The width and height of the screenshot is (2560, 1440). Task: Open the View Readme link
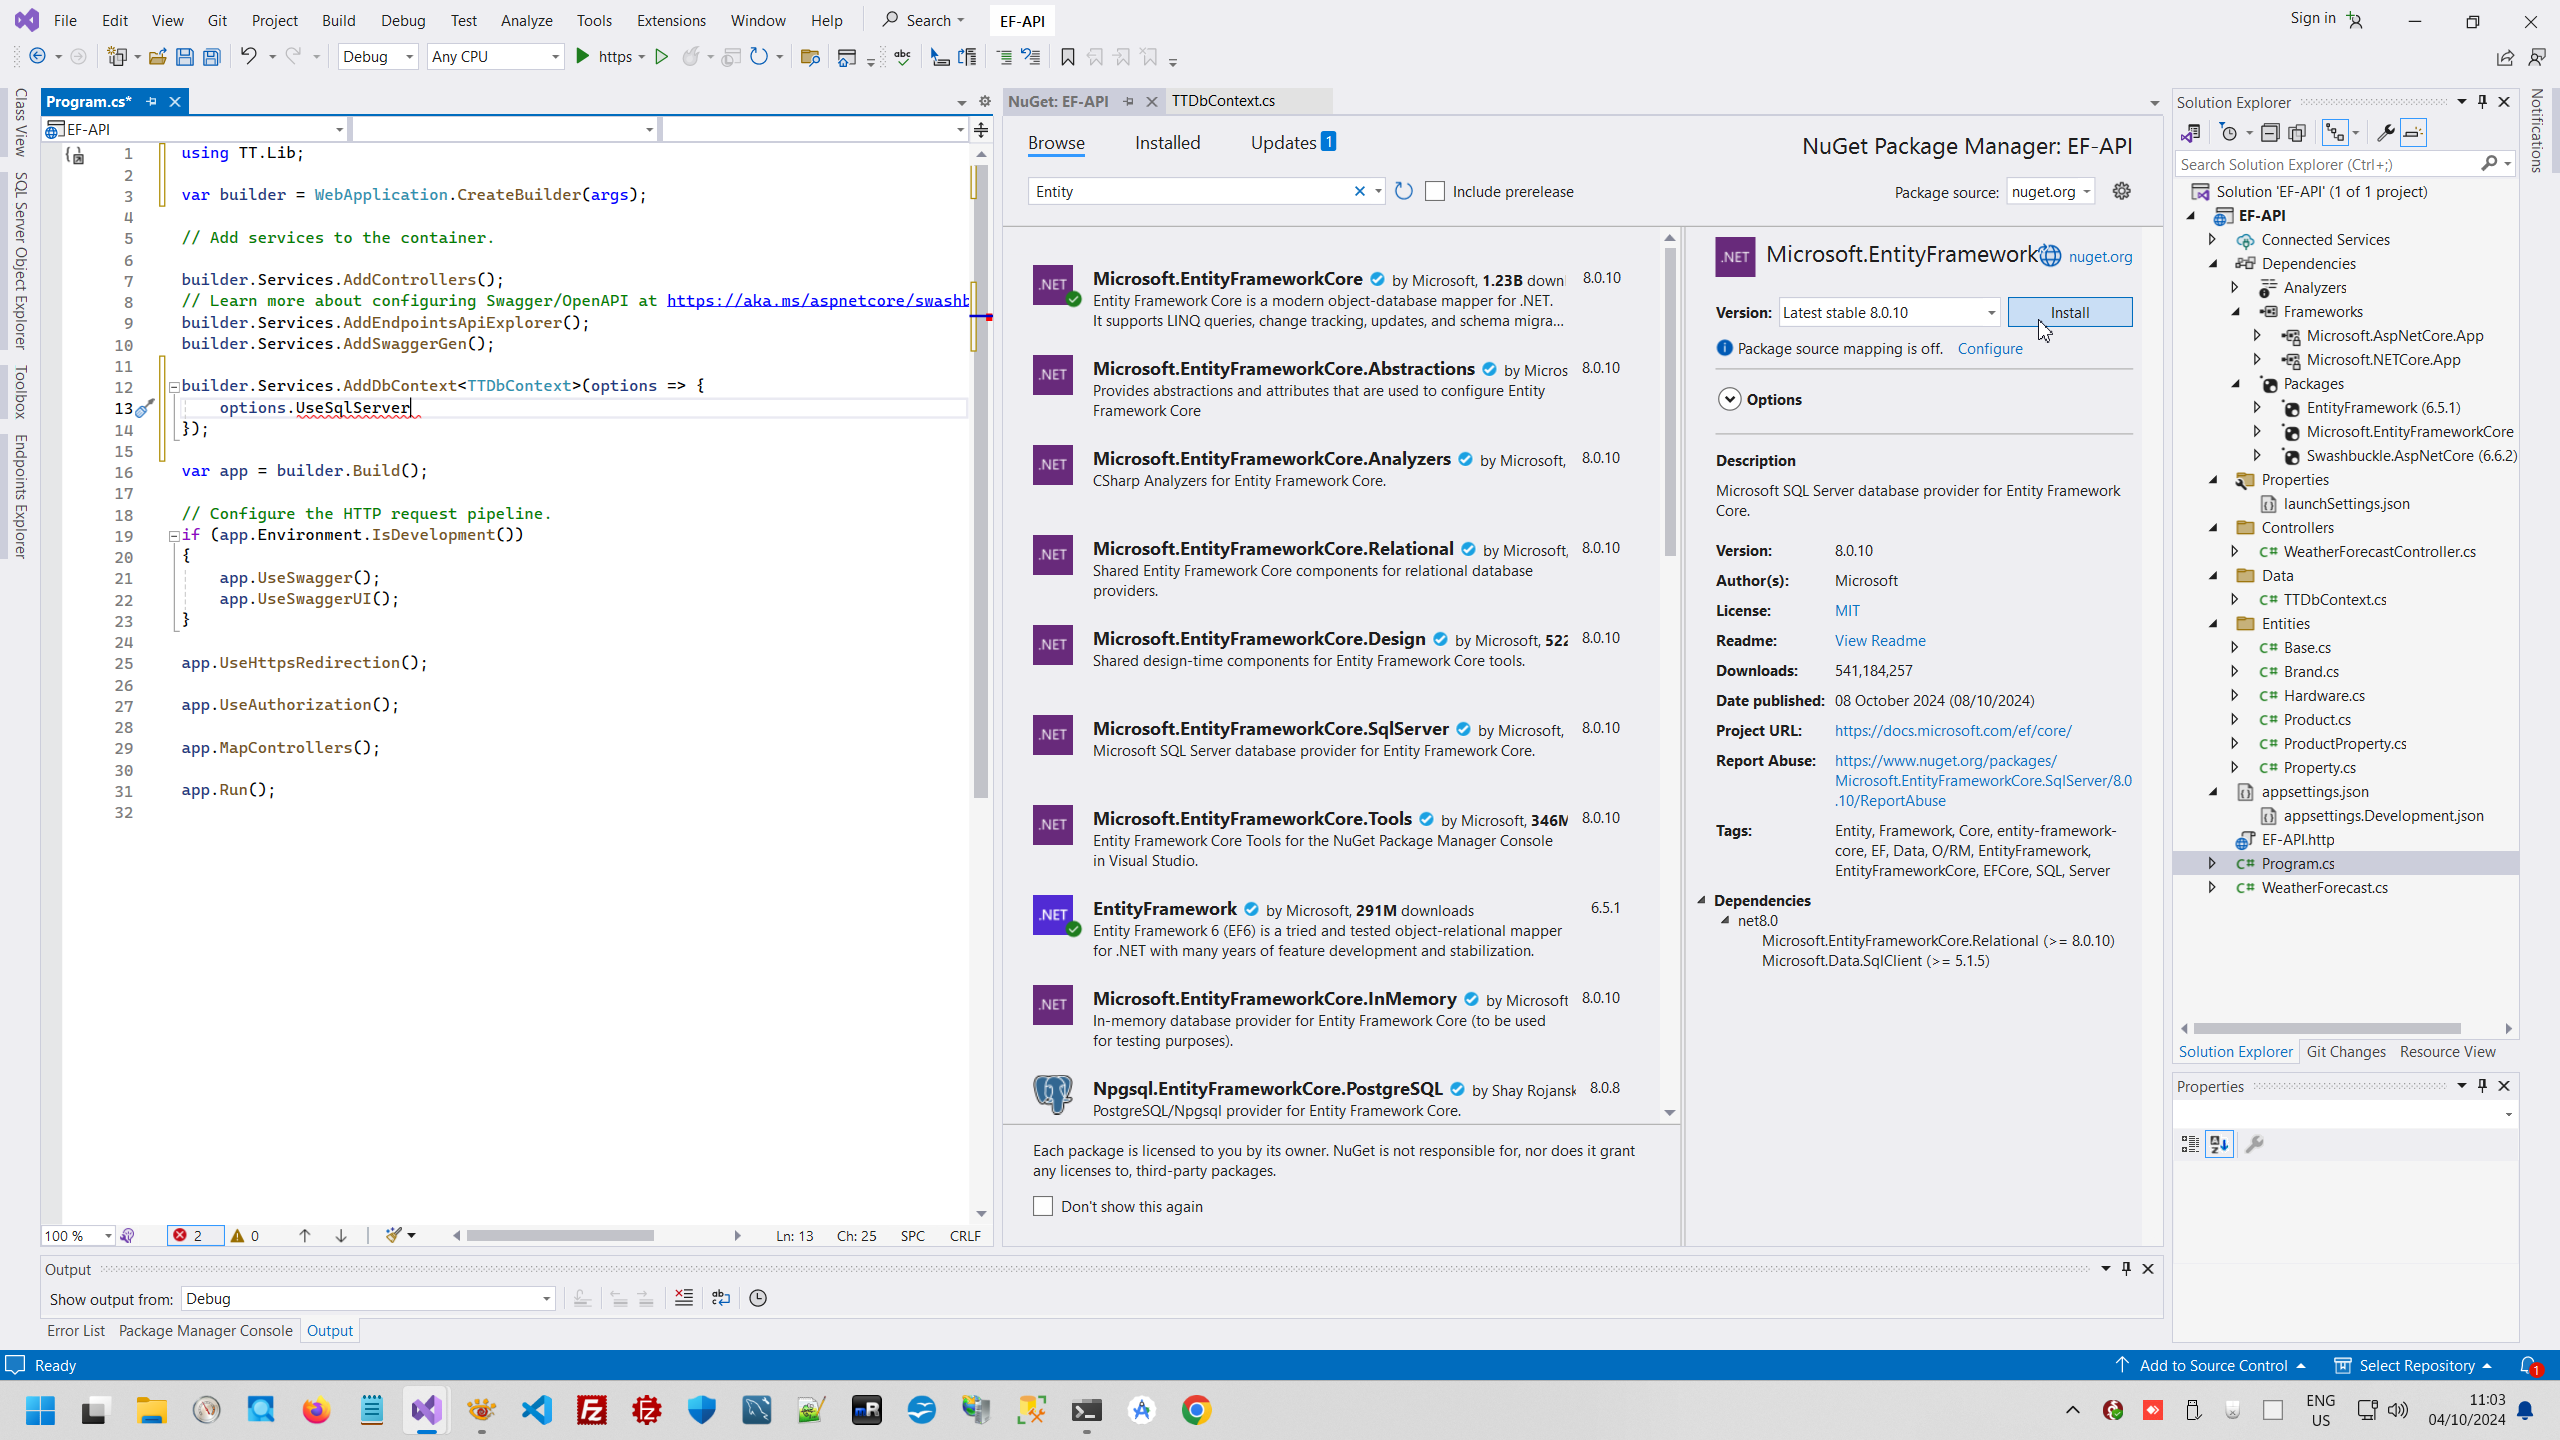(1880, 640)
